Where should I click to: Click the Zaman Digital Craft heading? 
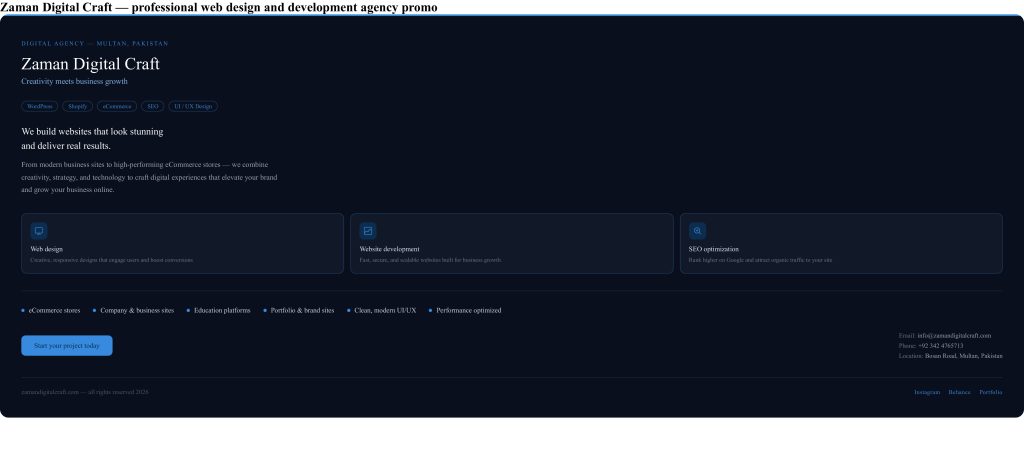coord(90,64)
